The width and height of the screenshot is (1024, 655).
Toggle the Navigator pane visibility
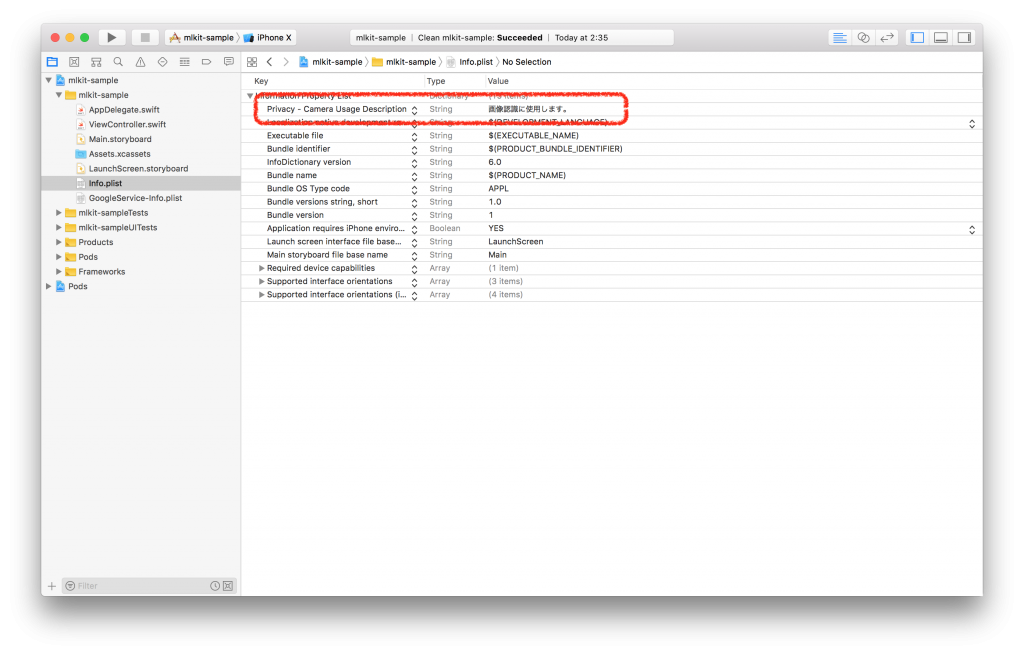pyautogui.click(x=918, y=38)
